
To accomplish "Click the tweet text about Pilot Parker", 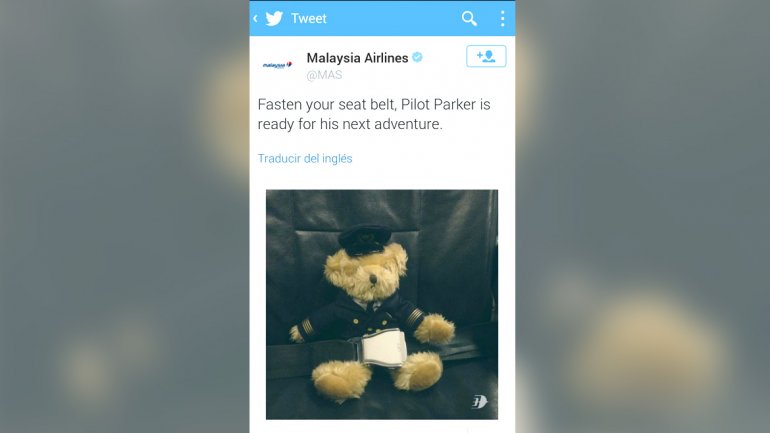I will (374, 114).
